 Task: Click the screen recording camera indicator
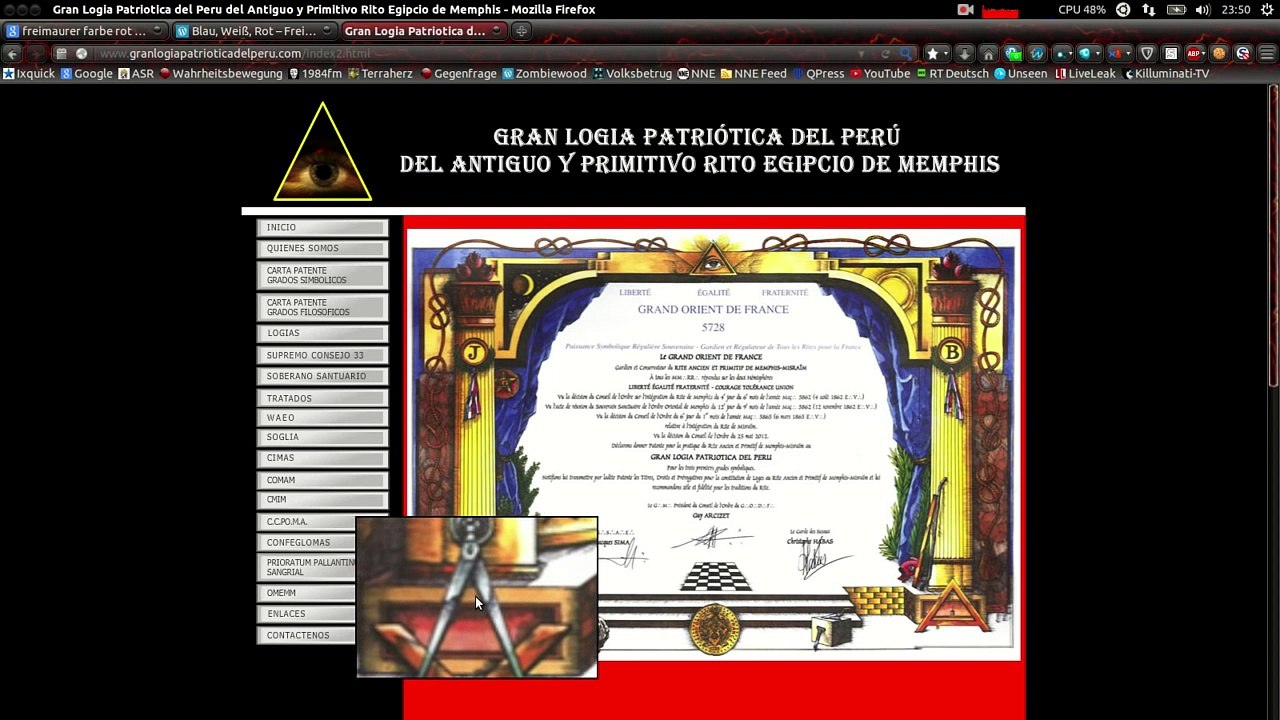[x=965, y=10]
